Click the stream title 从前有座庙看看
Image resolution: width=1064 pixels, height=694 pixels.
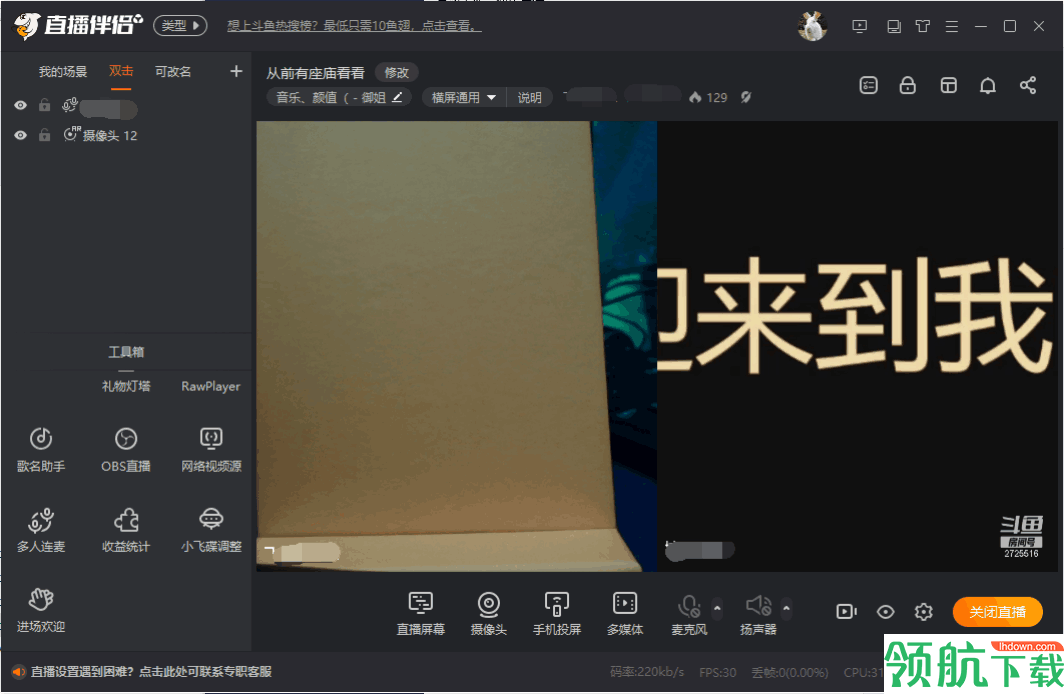coord(316,73)
